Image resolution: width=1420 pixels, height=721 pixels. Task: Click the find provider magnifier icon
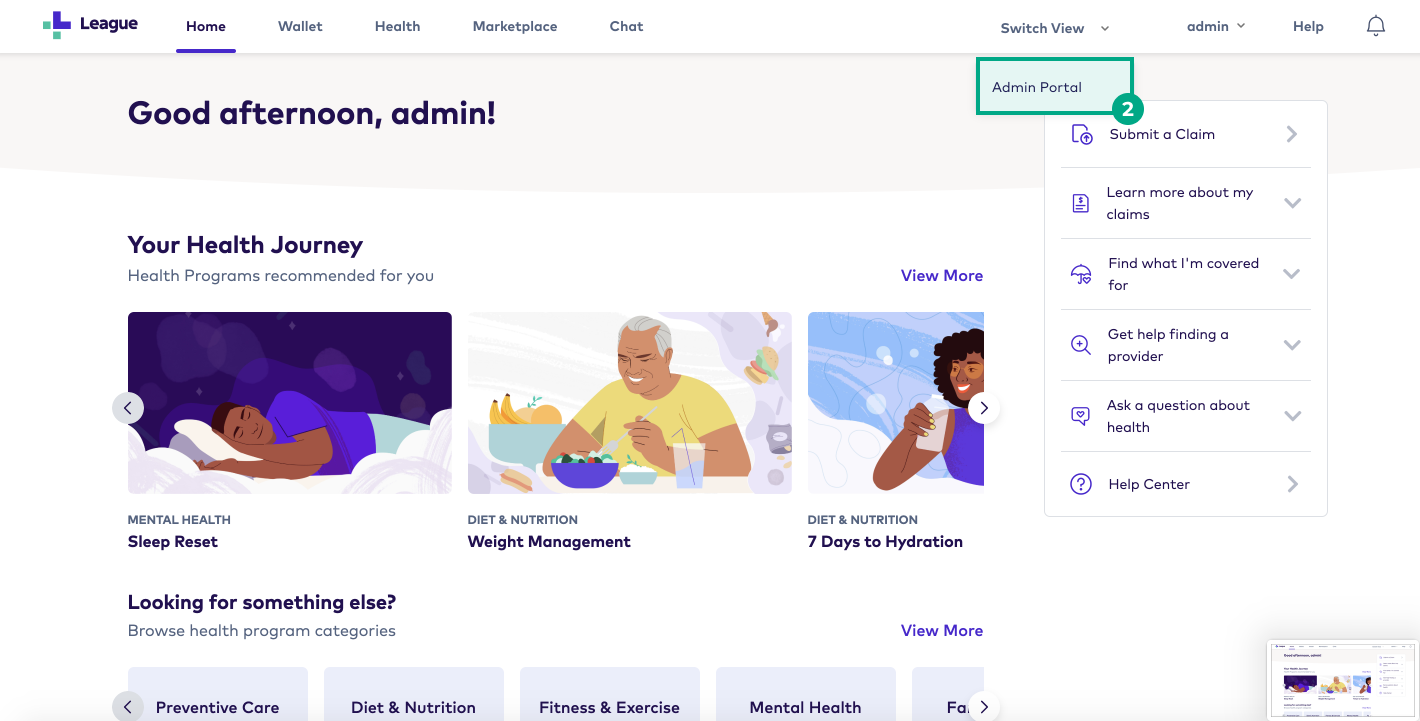(x=1081, y=345)
